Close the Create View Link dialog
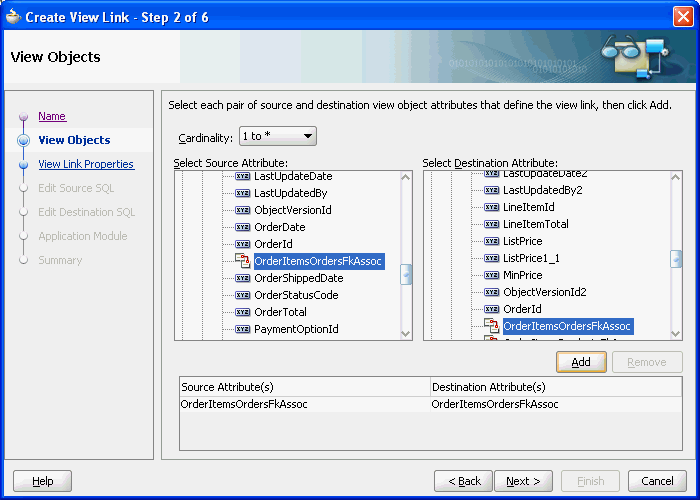This screenshot has height=500, width=700. click(683, 17)
